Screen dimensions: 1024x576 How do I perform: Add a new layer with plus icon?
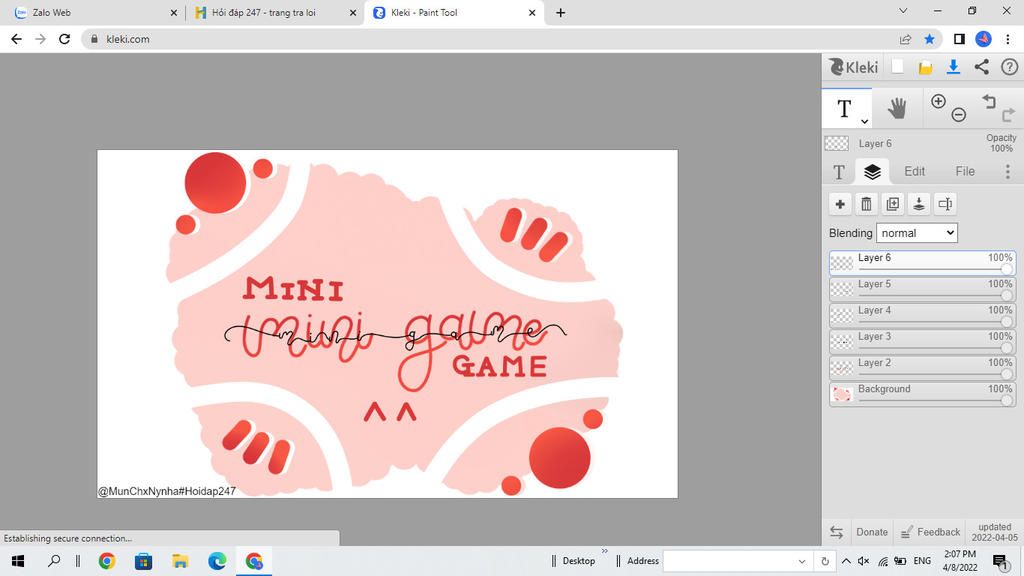coord(840,204)
